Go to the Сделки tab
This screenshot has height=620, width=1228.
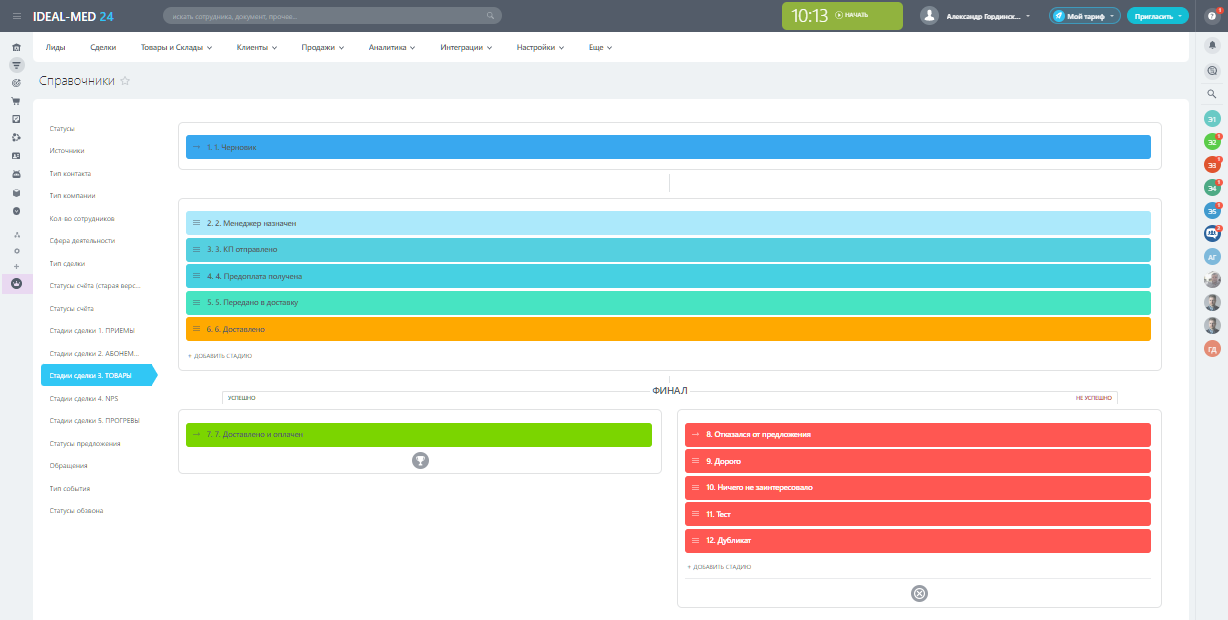102,47
